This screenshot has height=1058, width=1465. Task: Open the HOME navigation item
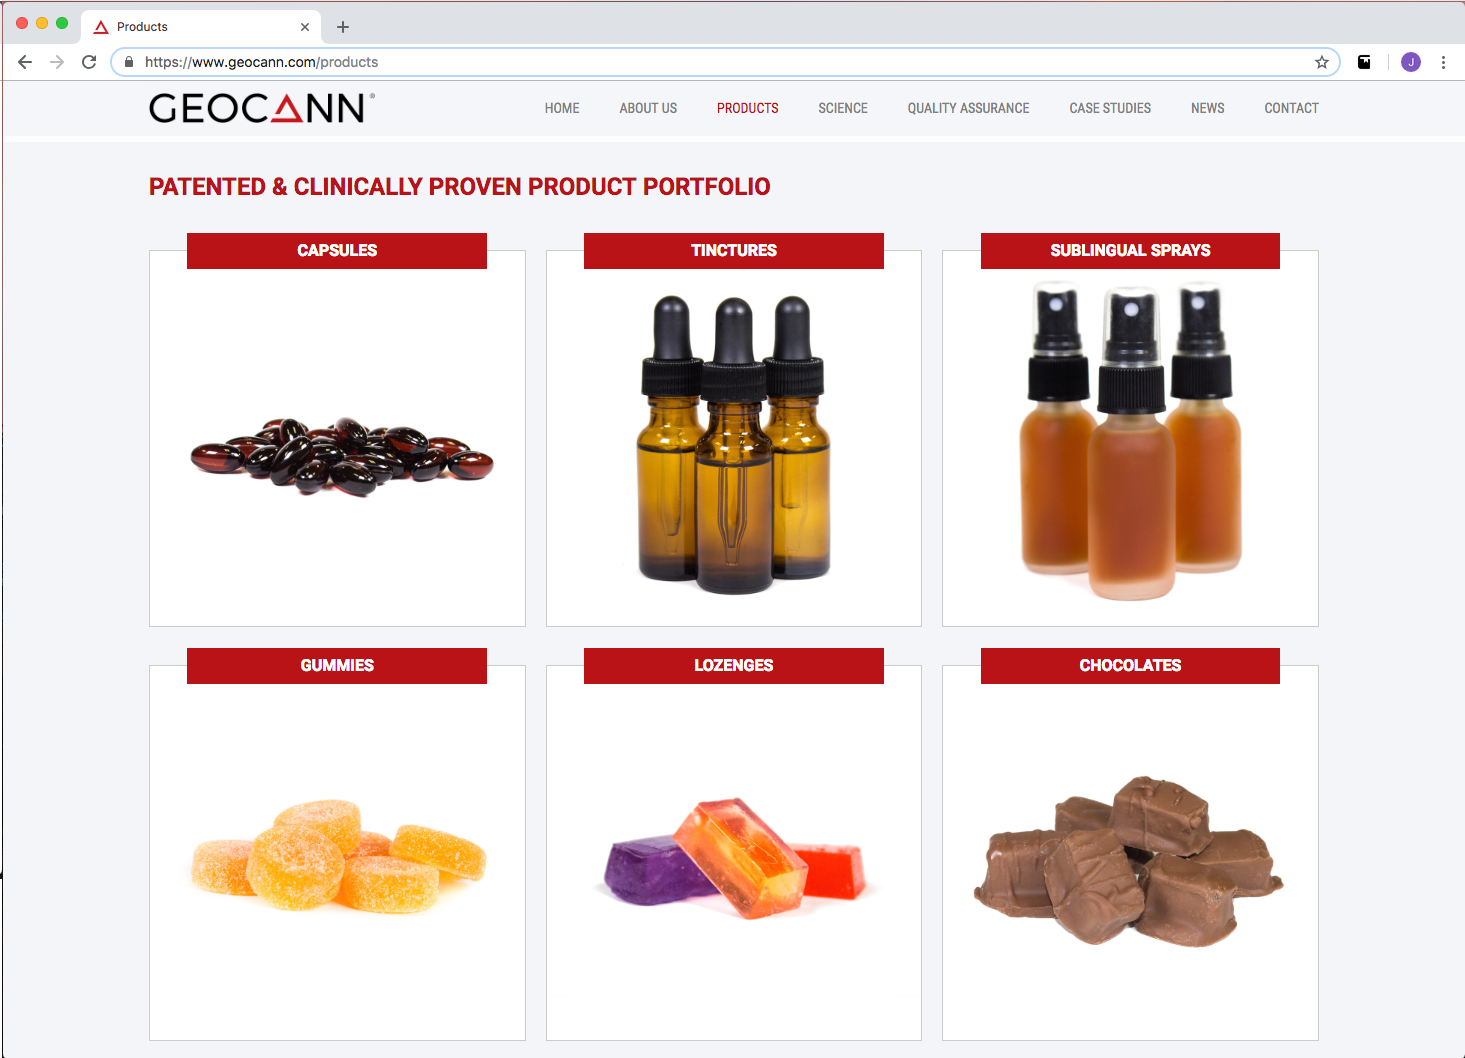pyautogui.click(x=562, y=108)
